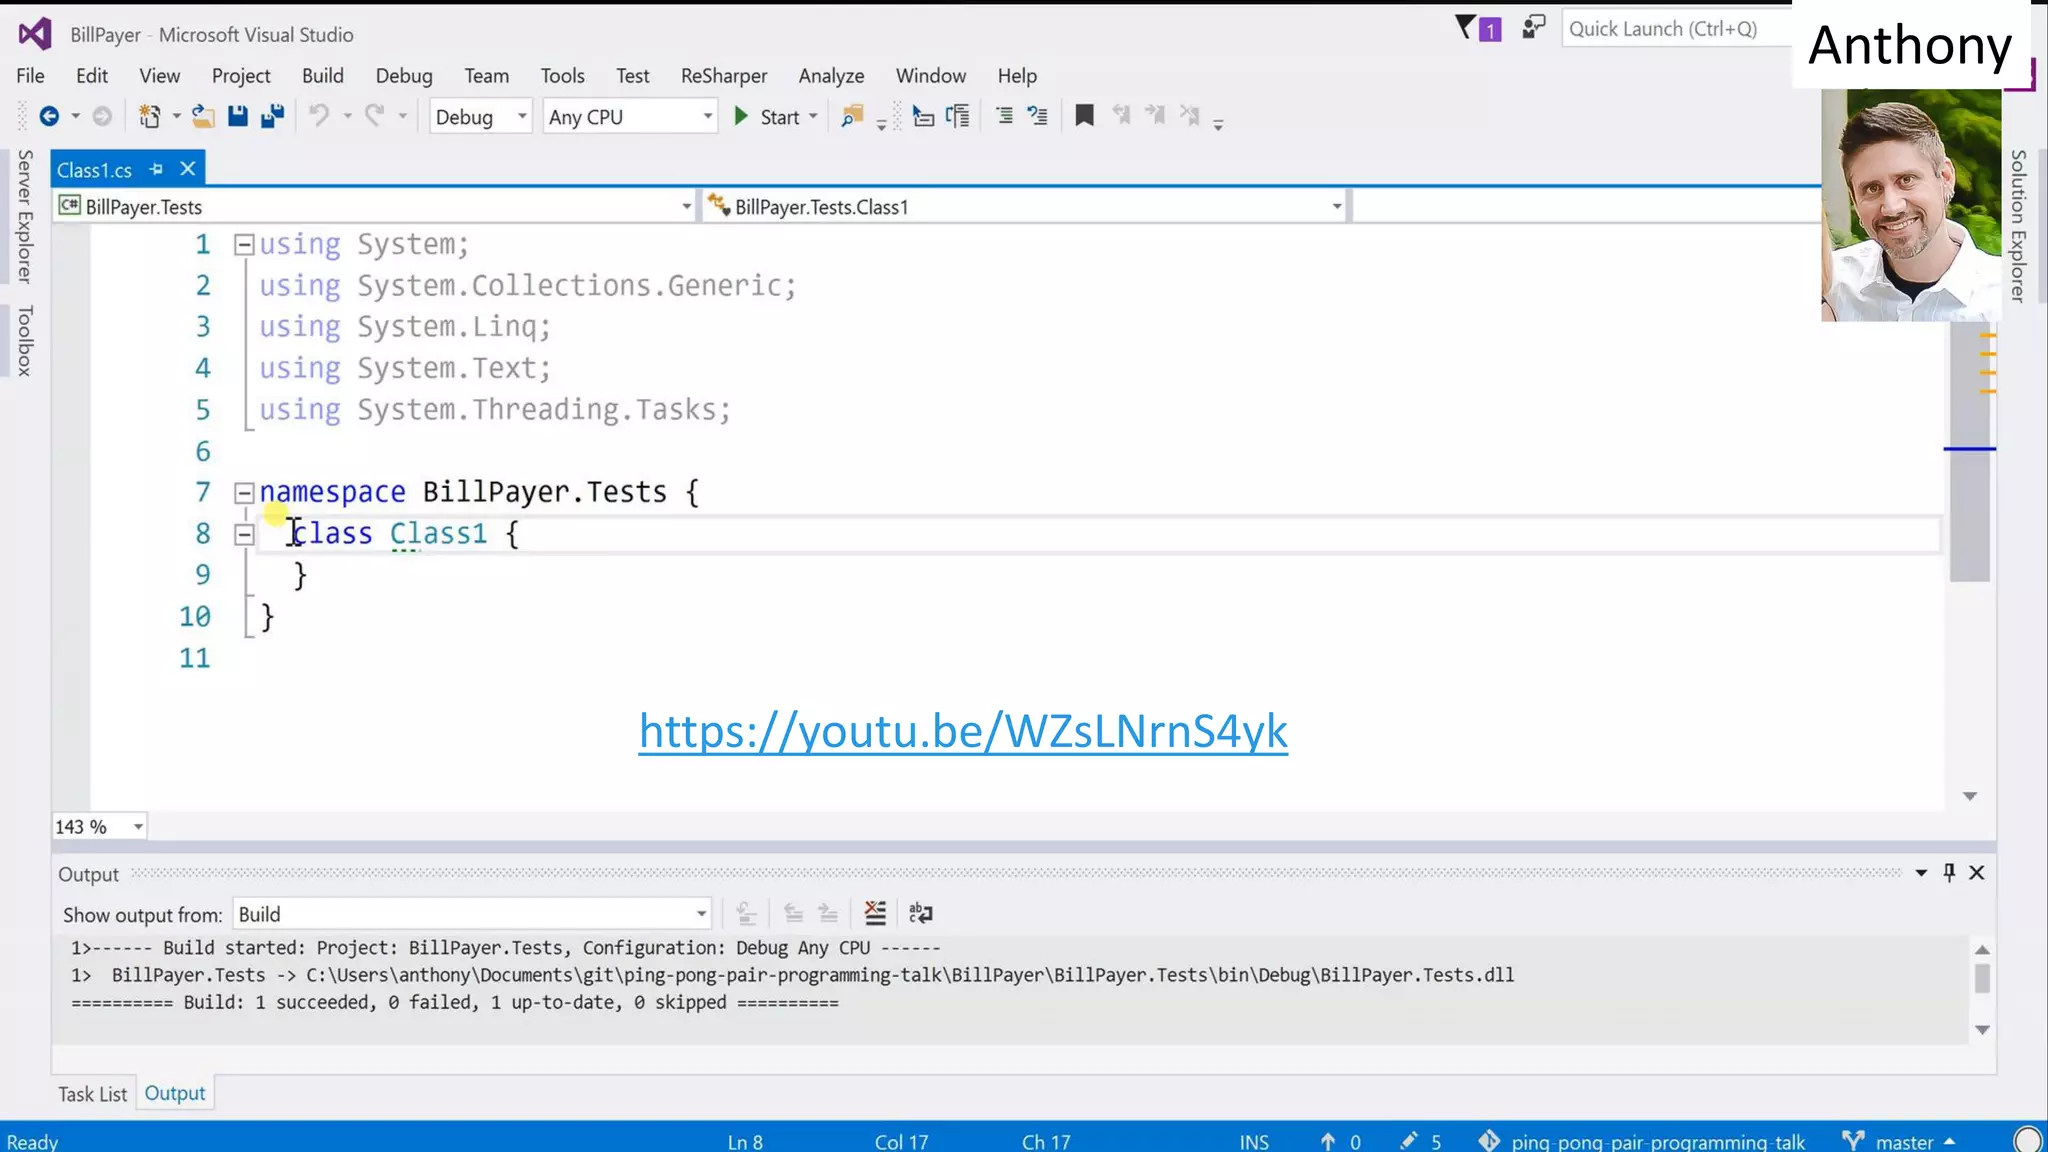Click the Find in Files icon

pos(852,117)
